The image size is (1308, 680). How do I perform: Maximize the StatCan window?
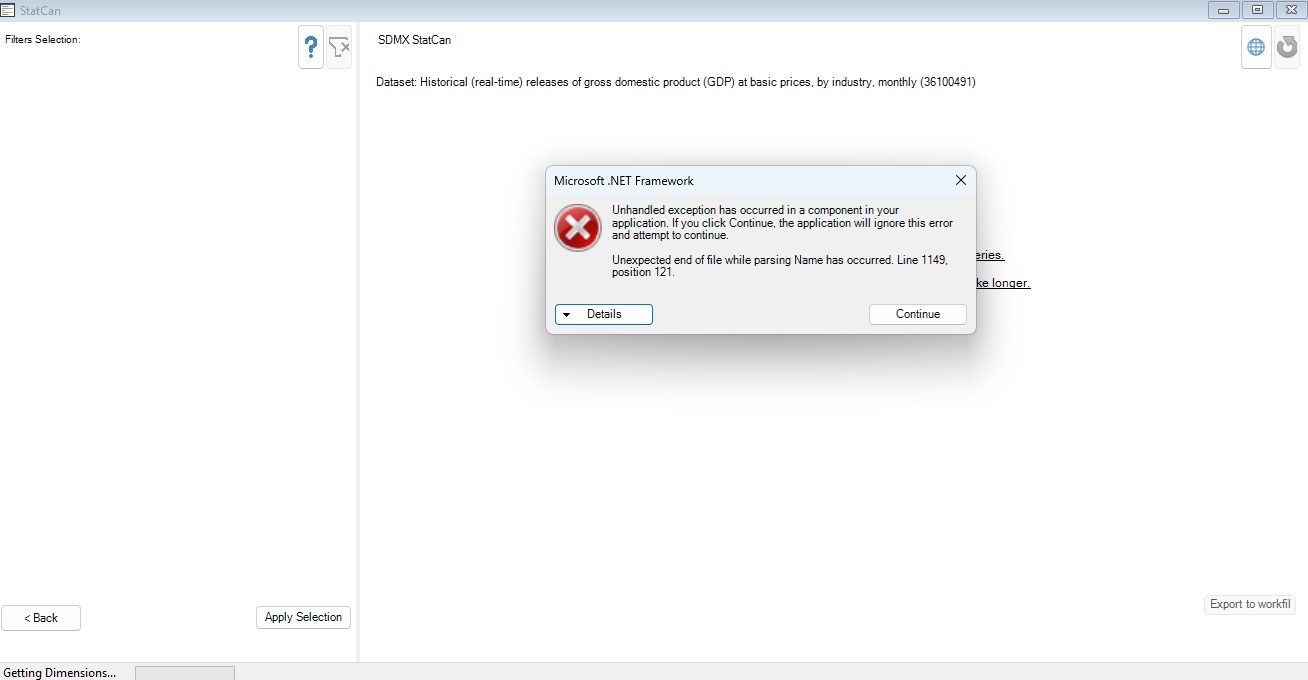(x=1257, y=10)
